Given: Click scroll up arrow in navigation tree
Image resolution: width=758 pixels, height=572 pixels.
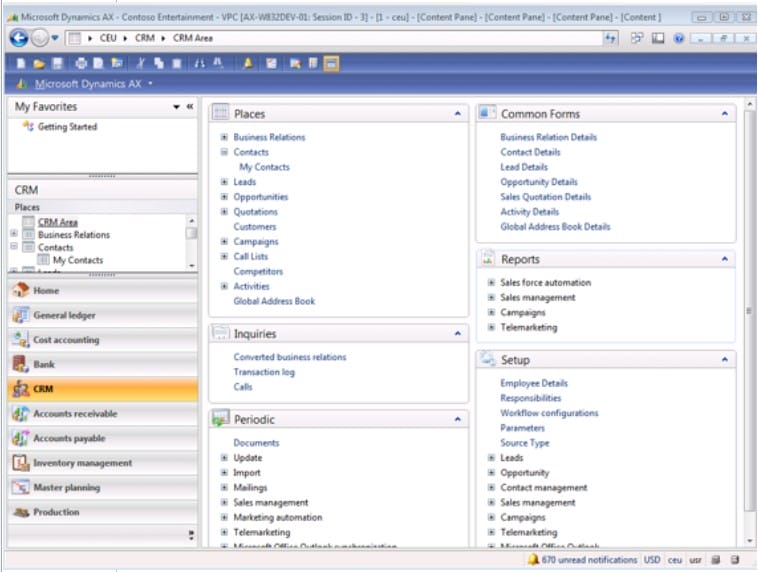Looking at the screenshot, I should point(192,220).
